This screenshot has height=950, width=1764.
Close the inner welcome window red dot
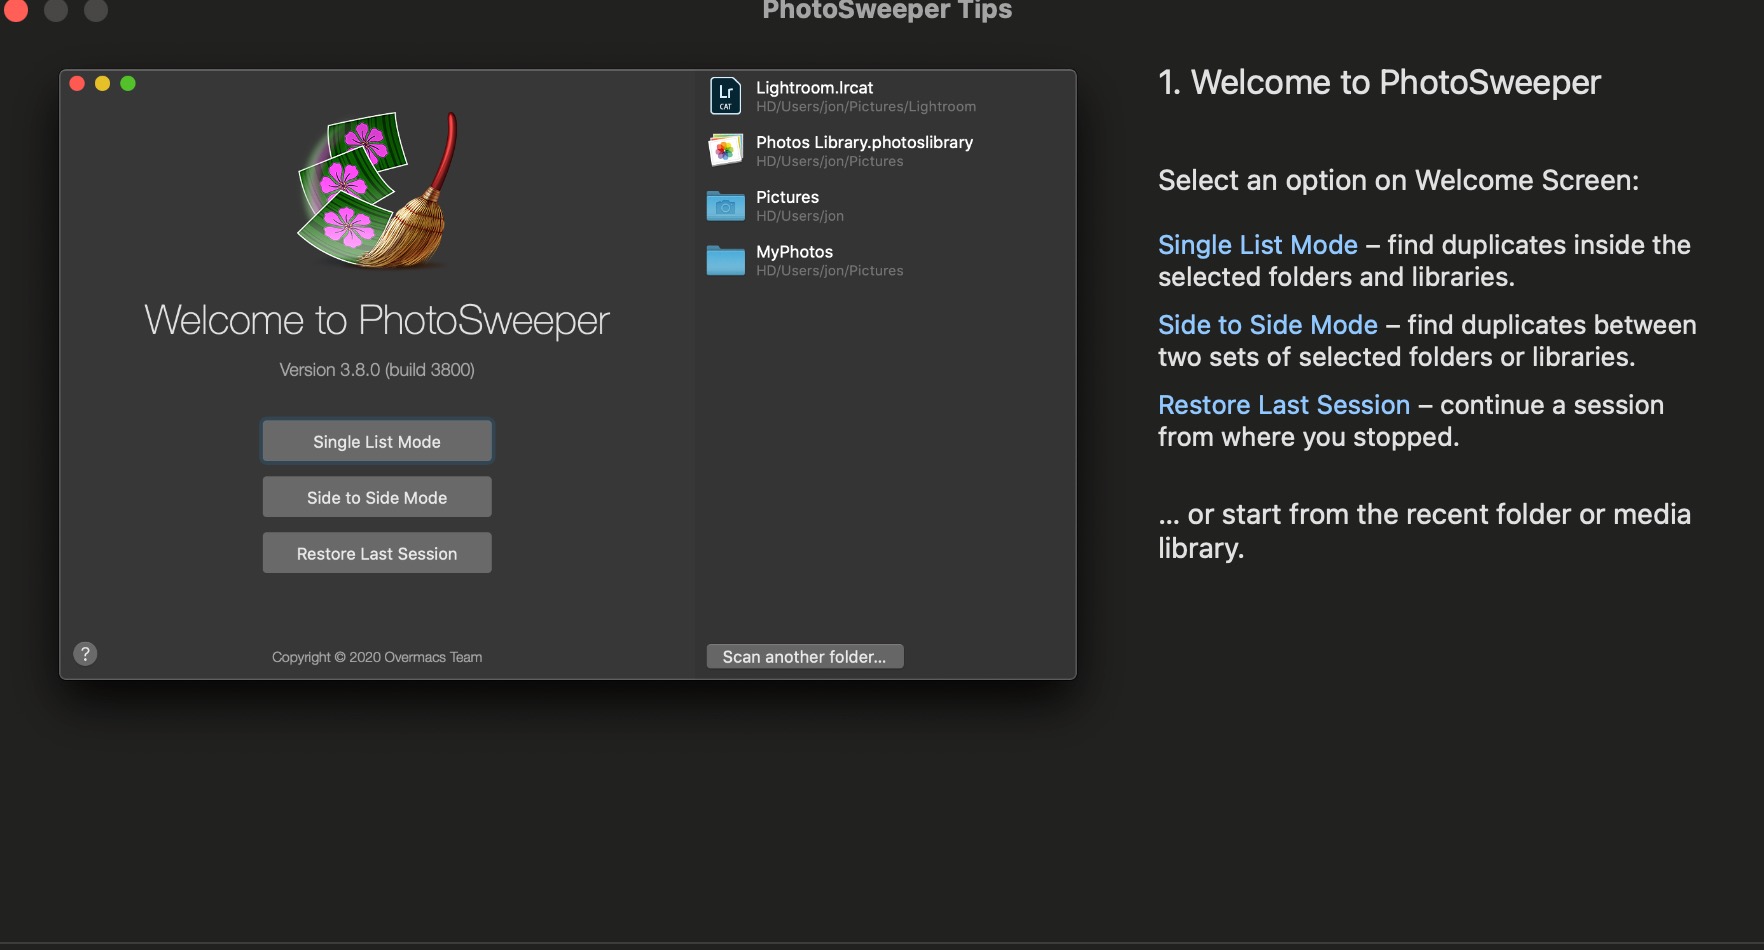click(x=77, y=83)
